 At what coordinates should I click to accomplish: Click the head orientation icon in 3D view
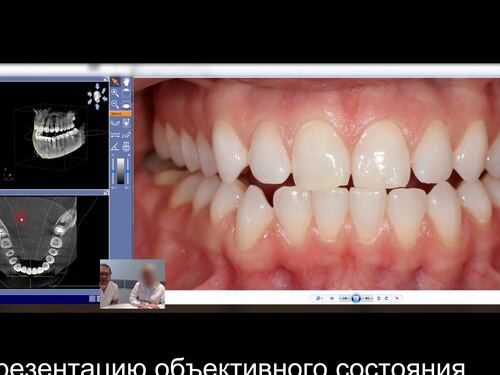click(x=97, y=96)
